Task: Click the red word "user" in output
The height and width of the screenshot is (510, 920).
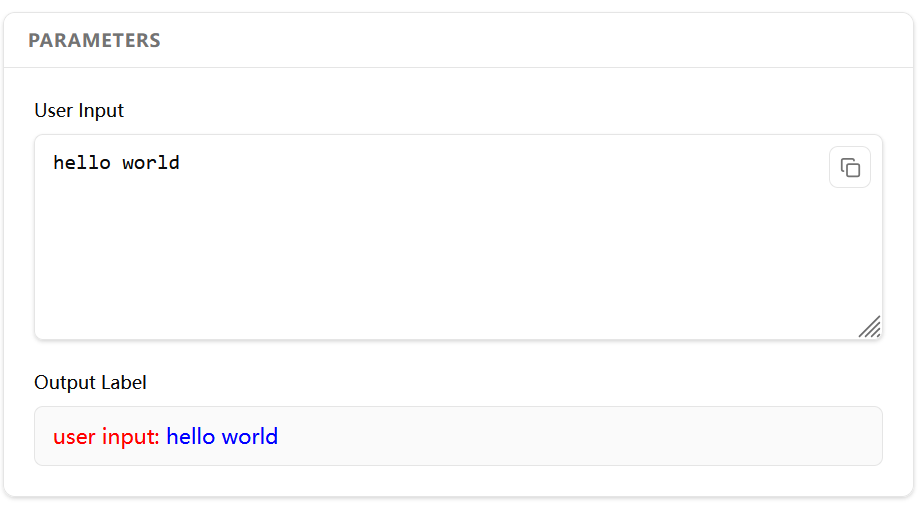Action: coord(75,437)
